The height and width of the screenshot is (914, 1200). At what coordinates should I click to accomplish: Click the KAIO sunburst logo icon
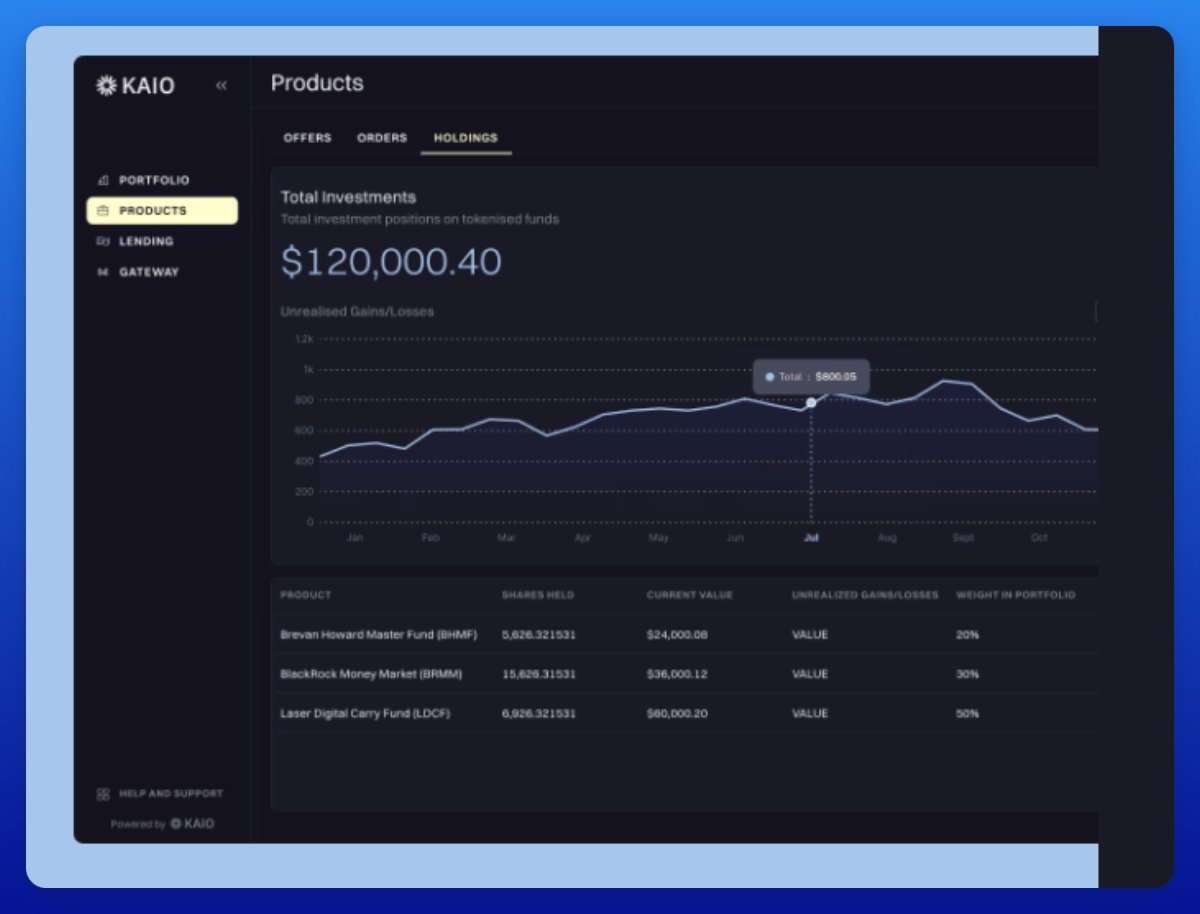click(x=106, y=86)
